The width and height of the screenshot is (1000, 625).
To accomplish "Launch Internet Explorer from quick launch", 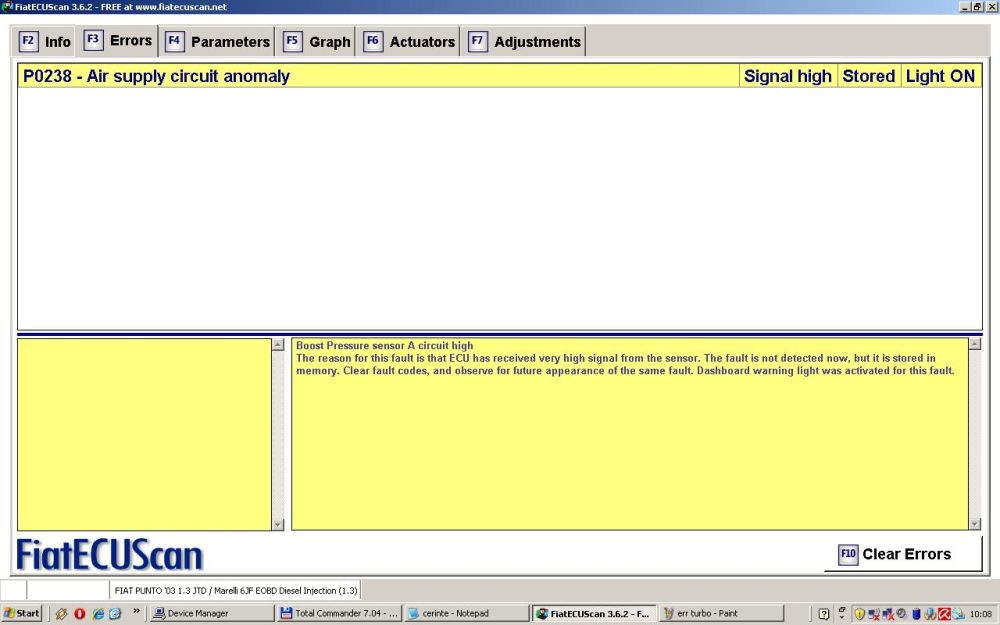I will [x=98, y=613].
